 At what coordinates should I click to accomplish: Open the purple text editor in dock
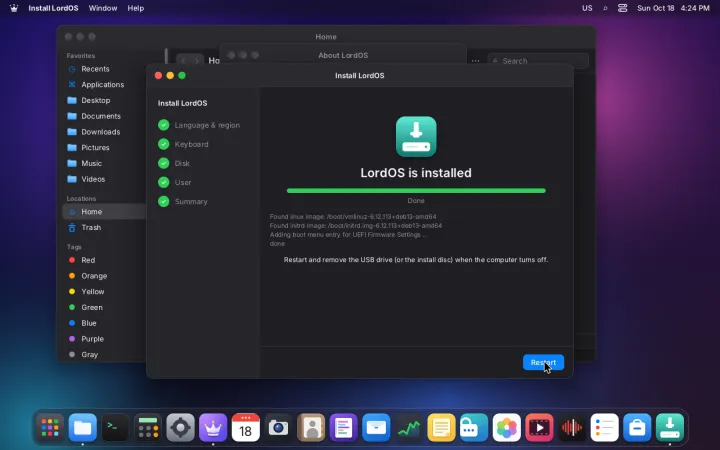(x=343, y=428)
